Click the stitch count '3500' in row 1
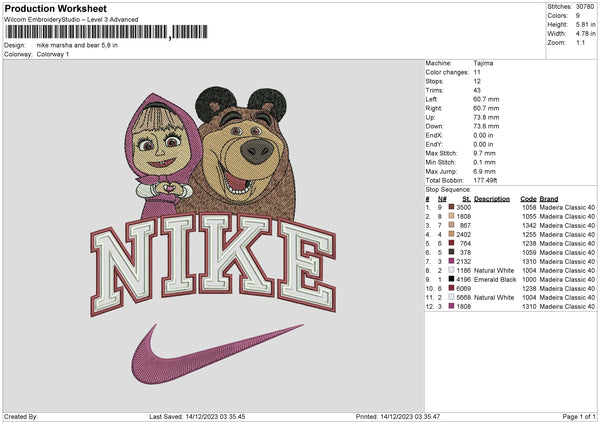 pos(463,207)
